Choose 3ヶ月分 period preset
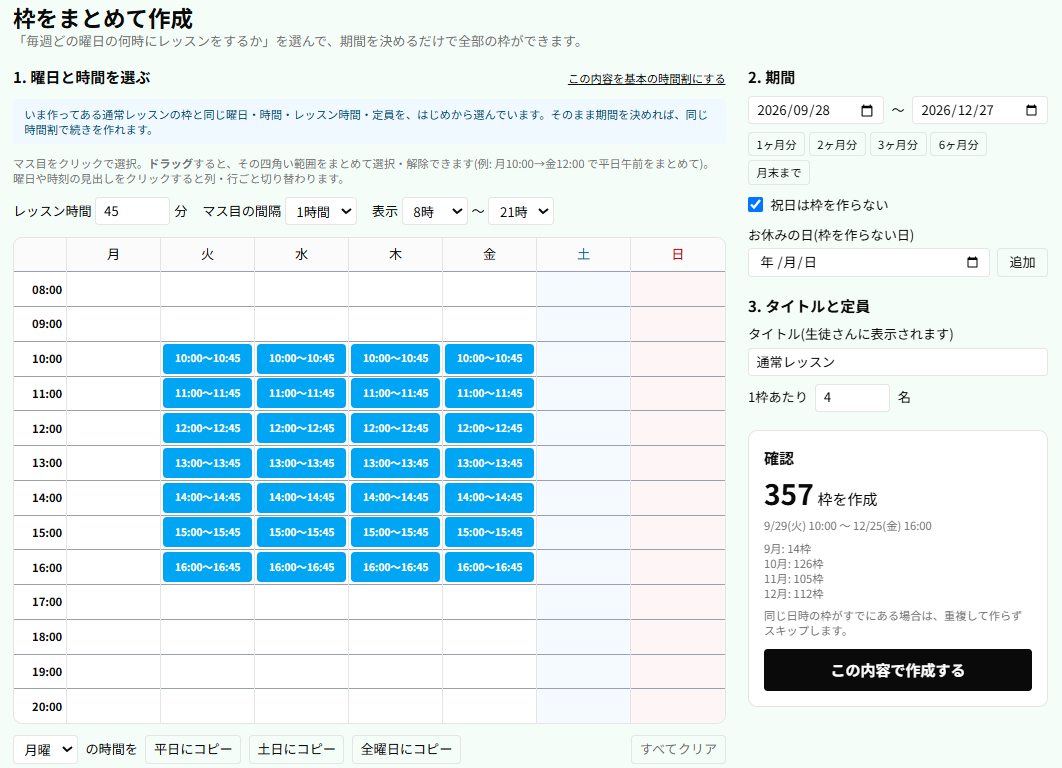The image size is (1062, 768). point(897,145)
